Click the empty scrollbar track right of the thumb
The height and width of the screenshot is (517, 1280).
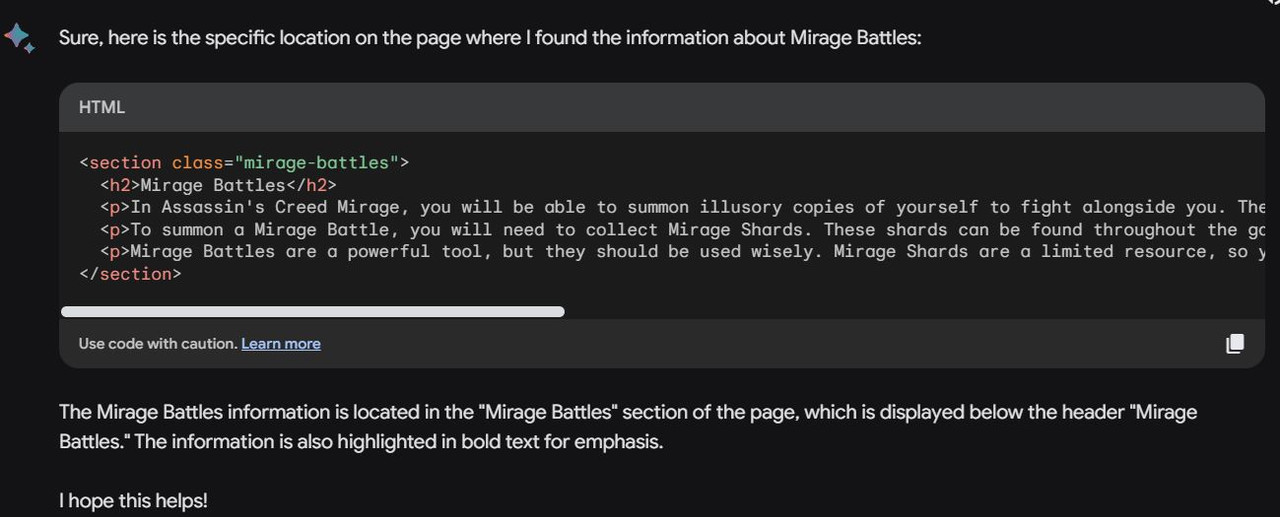tap(915, 311)
